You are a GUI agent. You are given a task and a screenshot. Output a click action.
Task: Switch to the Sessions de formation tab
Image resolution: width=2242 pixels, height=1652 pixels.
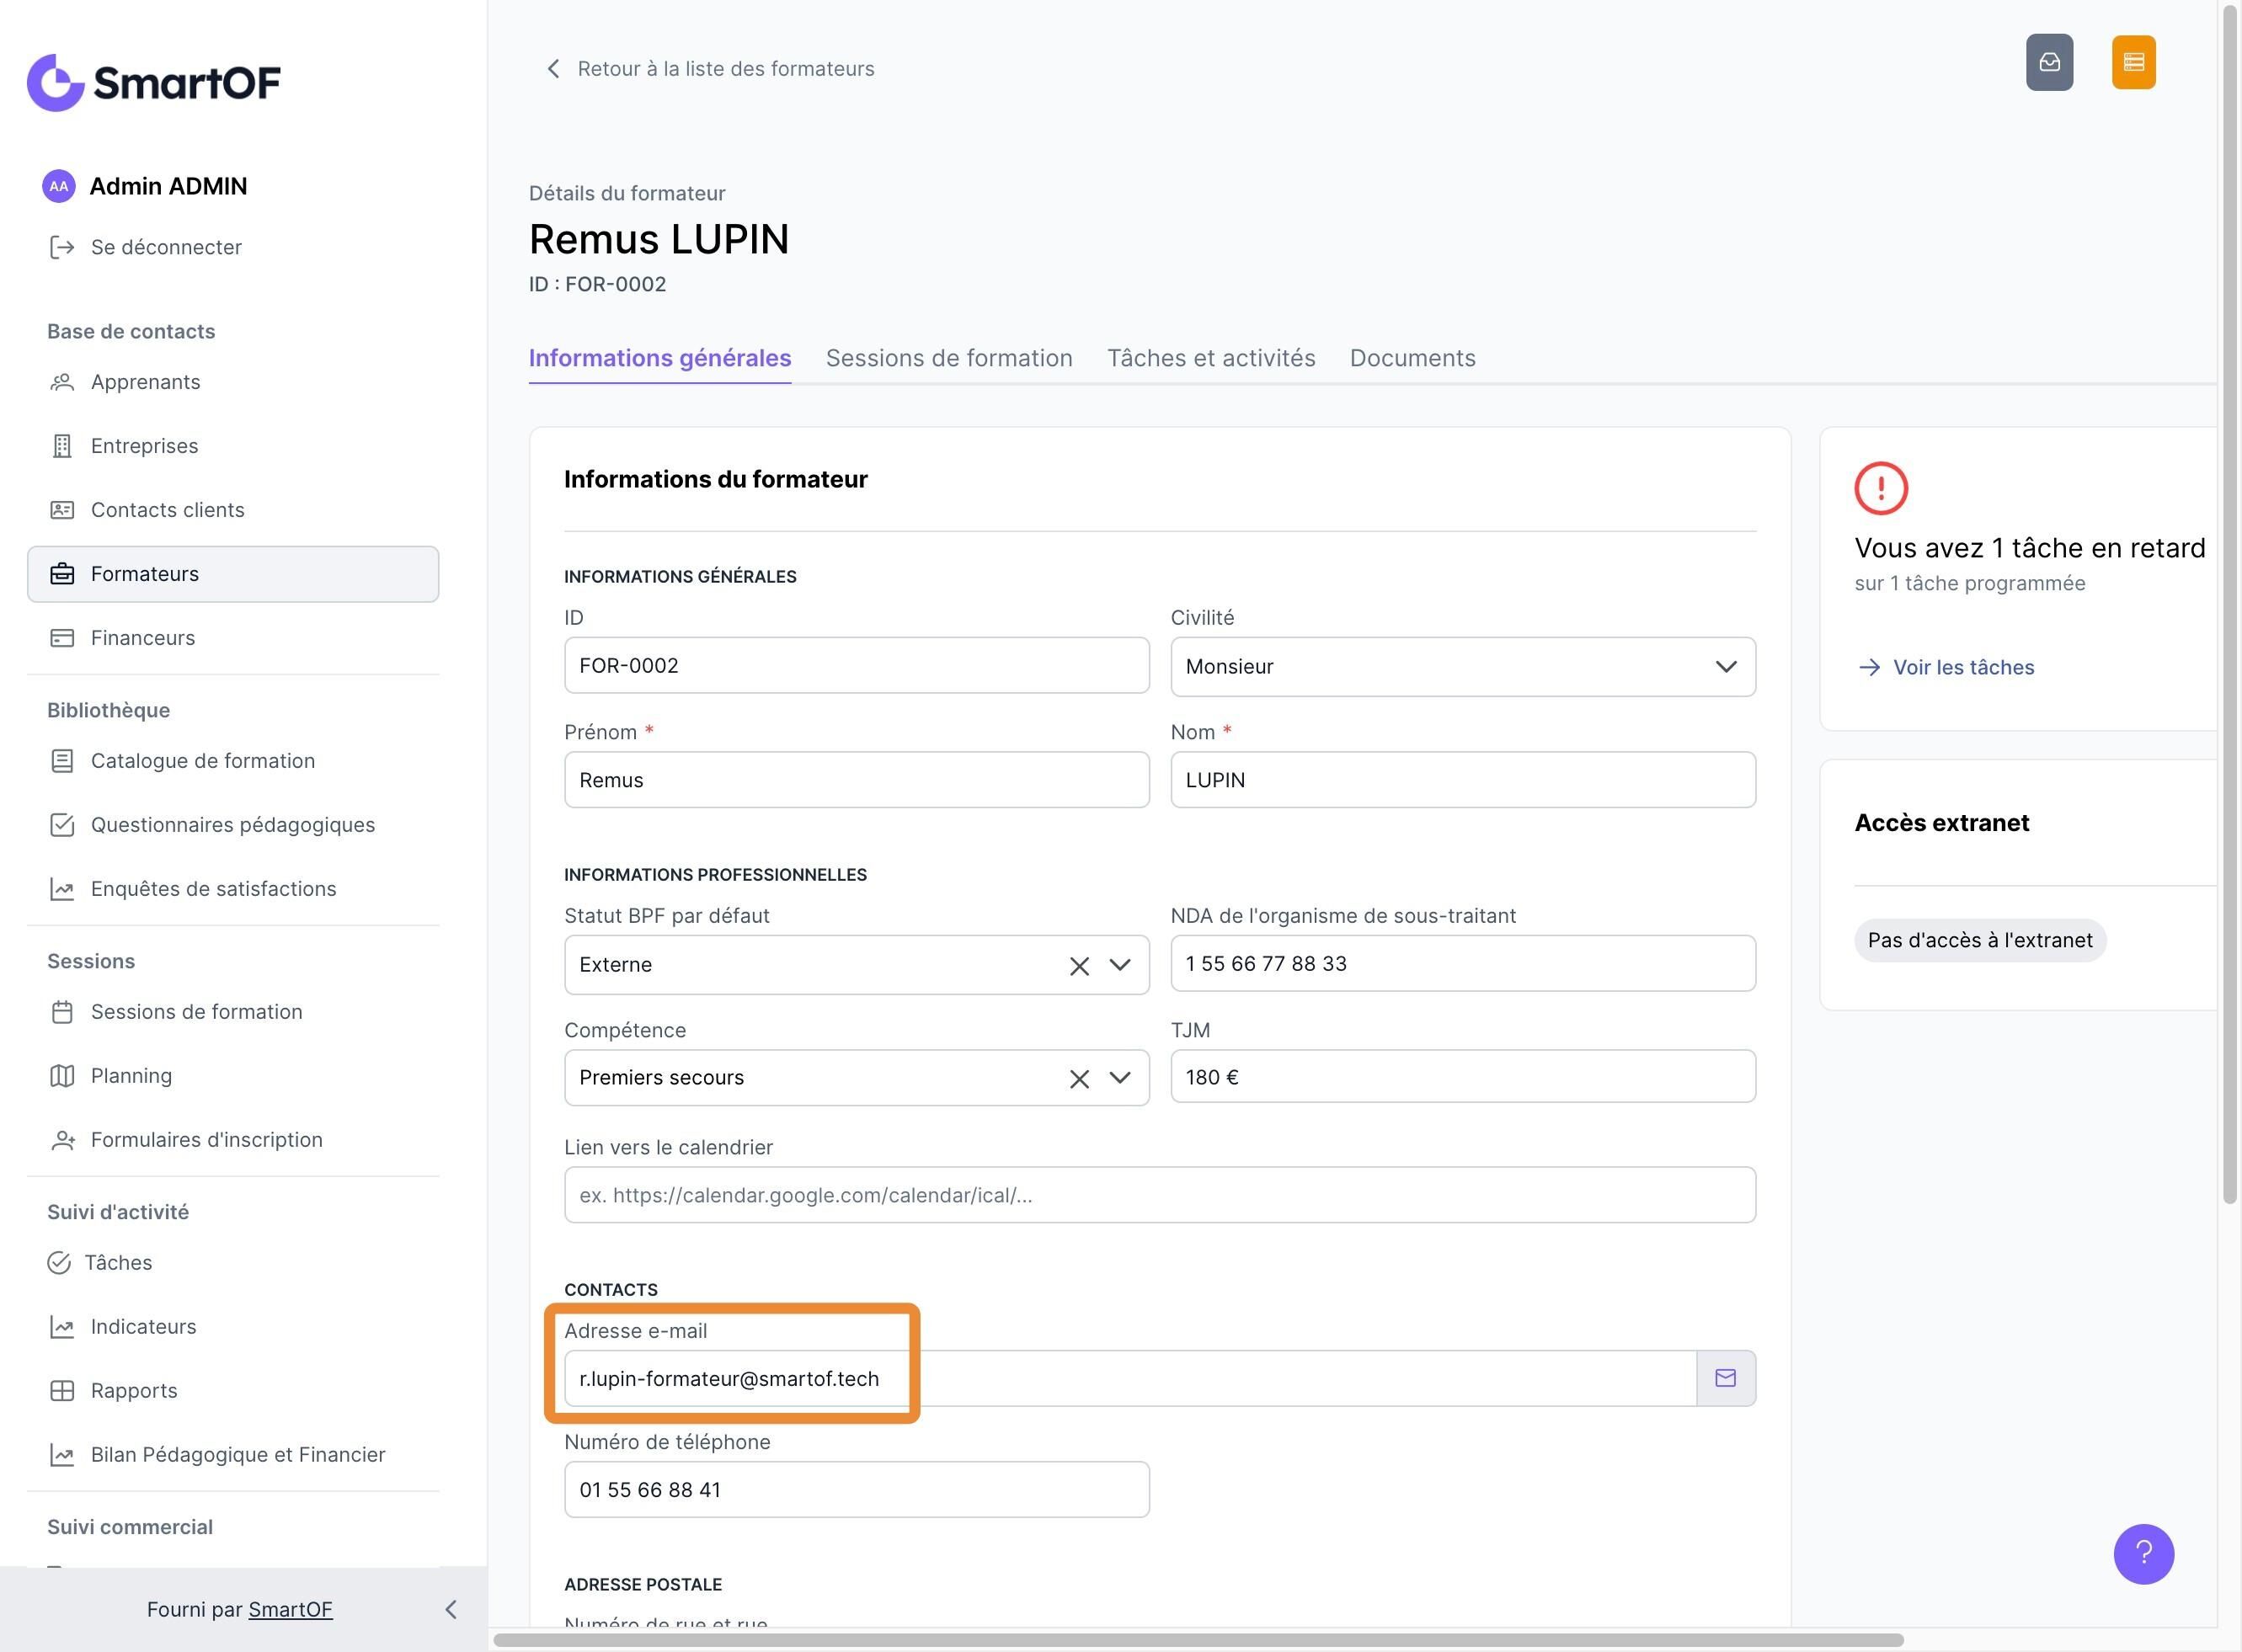click(x=948, y=358)
